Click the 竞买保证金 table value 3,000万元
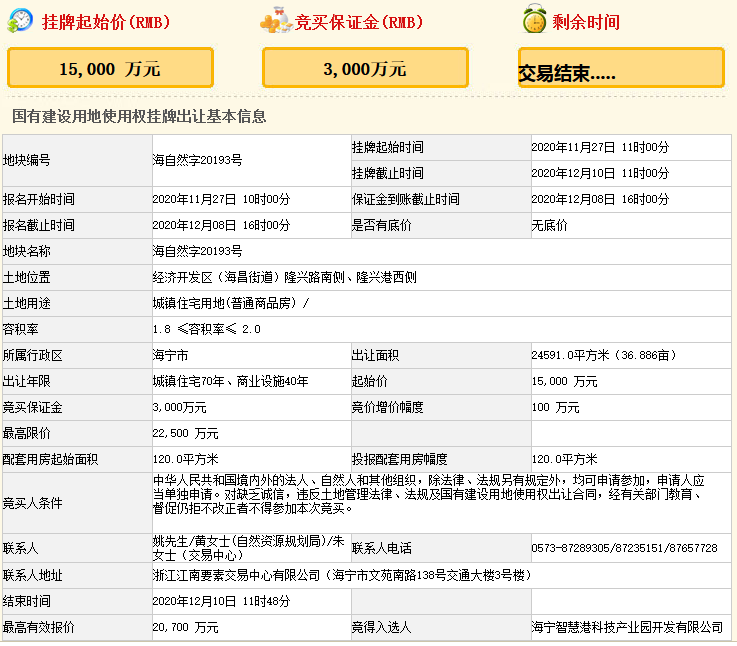This screenshot has height=646, width=737. click(179, 408)
